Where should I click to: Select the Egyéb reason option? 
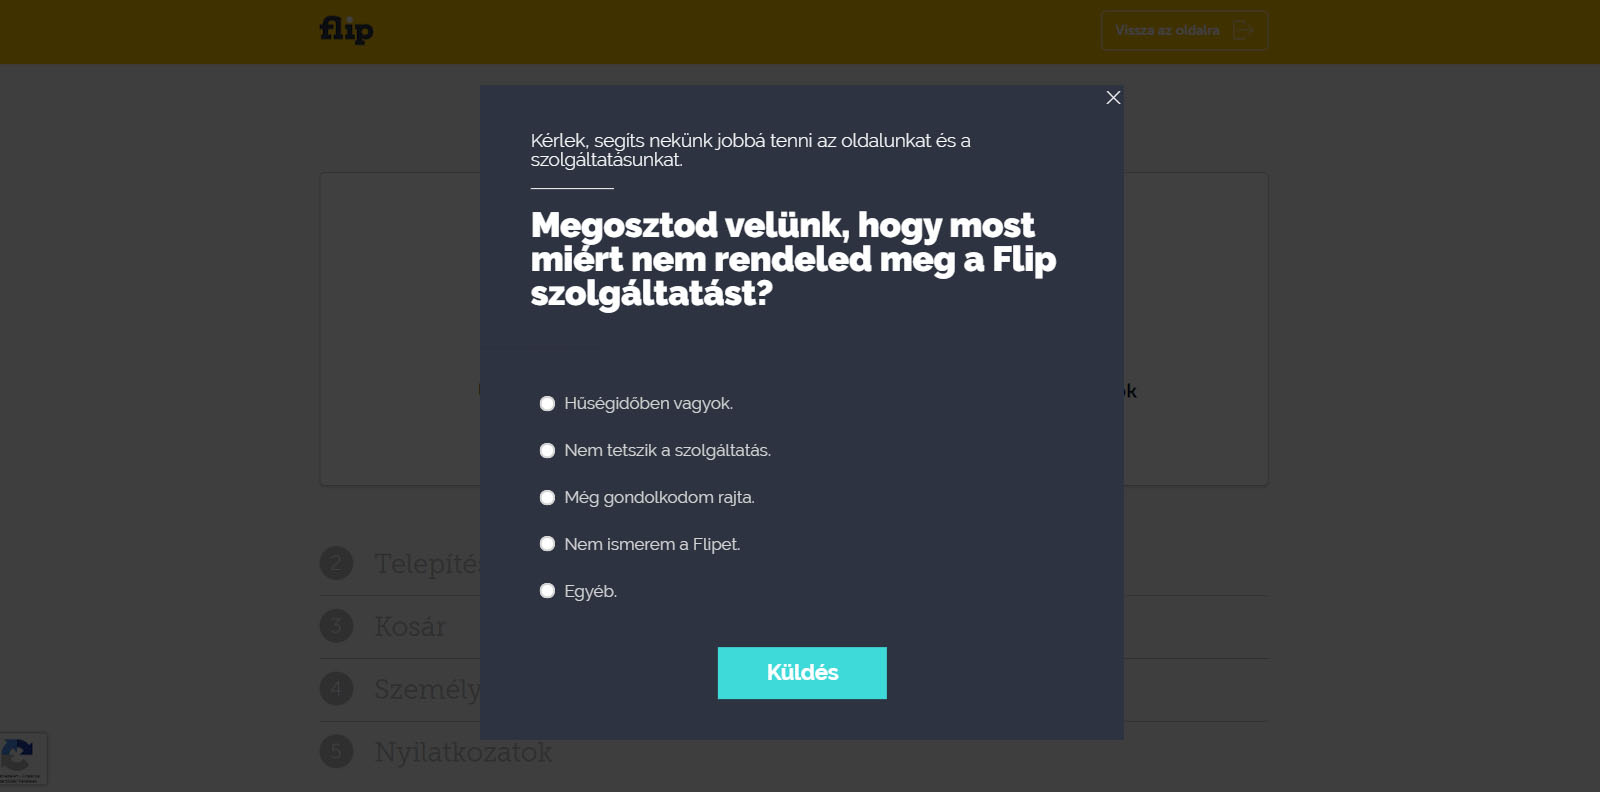(x=547, y=590)
